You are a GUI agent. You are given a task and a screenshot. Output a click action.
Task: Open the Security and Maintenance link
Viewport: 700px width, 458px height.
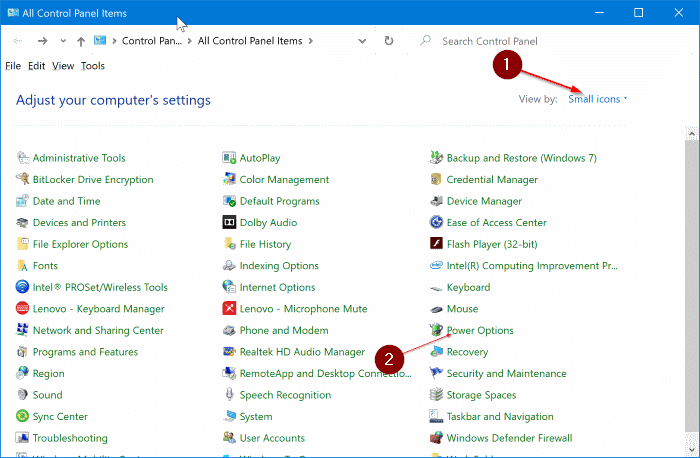[506, 373]
